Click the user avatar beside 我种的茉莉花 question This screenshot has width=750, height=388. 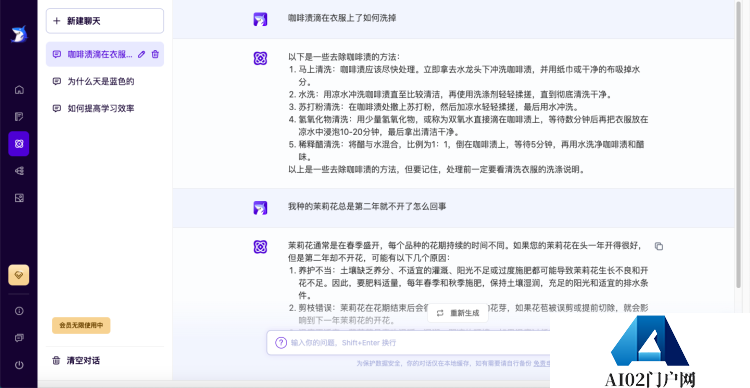pyautogui.click(x=260, y=208)
